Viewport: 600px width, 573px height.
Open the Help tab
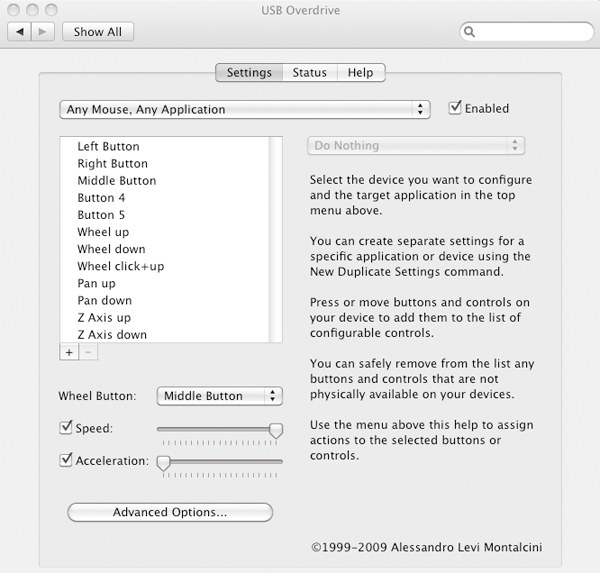[x=360, y=72]
